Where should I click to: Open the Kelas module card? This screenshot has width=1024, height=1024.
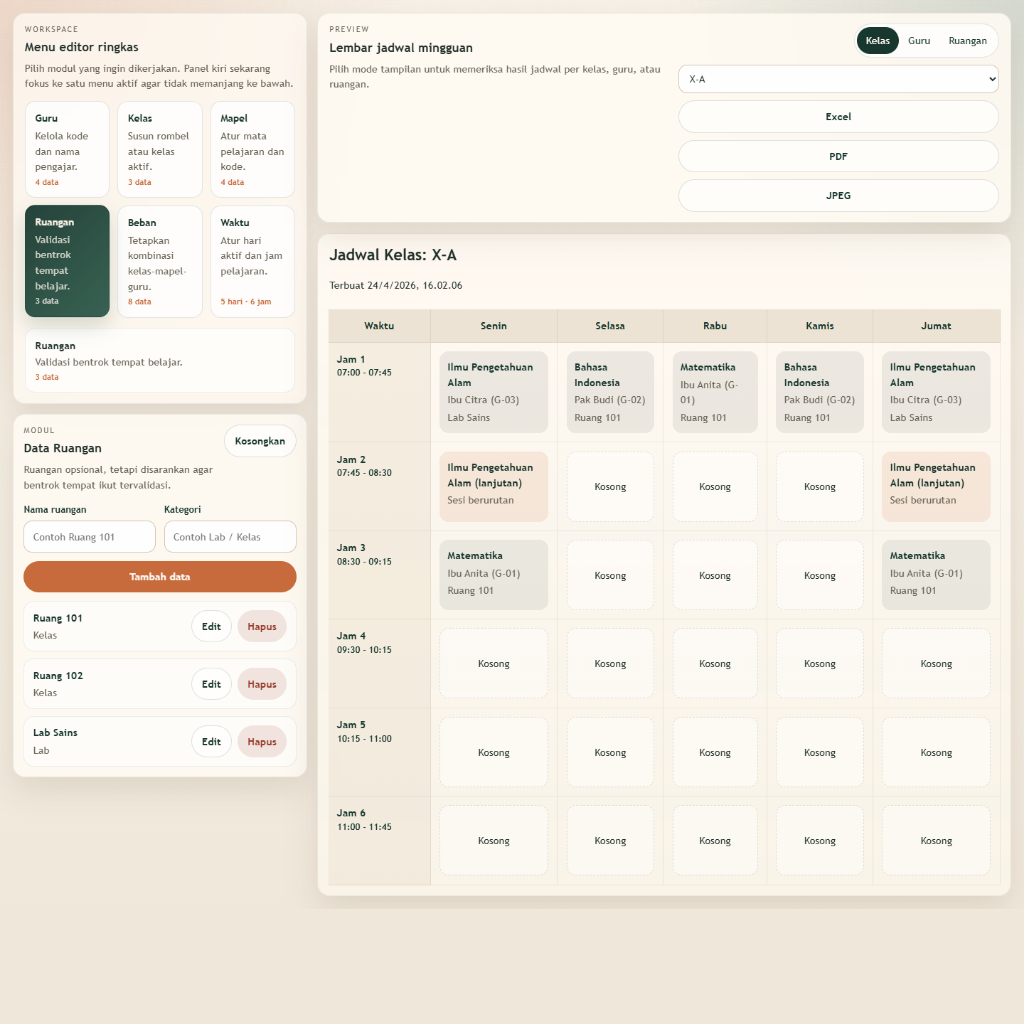[160, 150]
